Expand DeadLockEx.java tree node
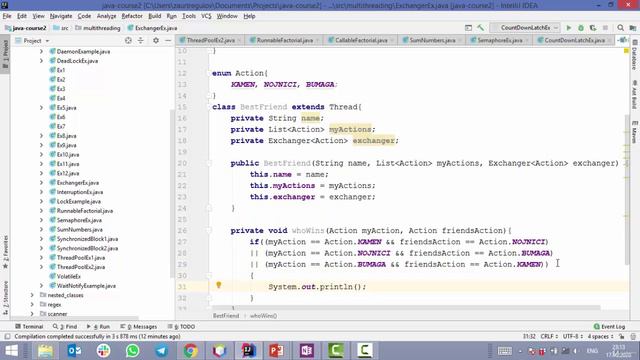The width and height of the screenshot is (640, 360). click(x=41, y=61)
